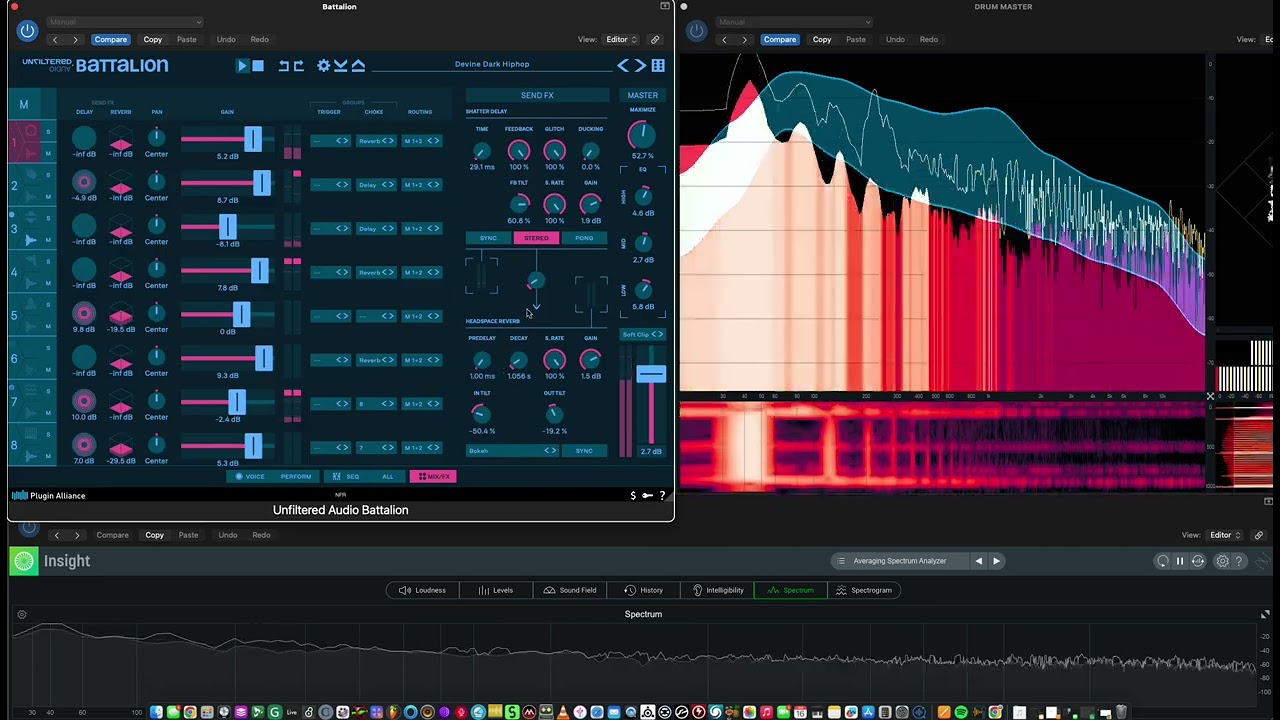Click Shatter Delay Feedback knob
The width and height of the screenshot is (1280, 720).
pos(518,151)
